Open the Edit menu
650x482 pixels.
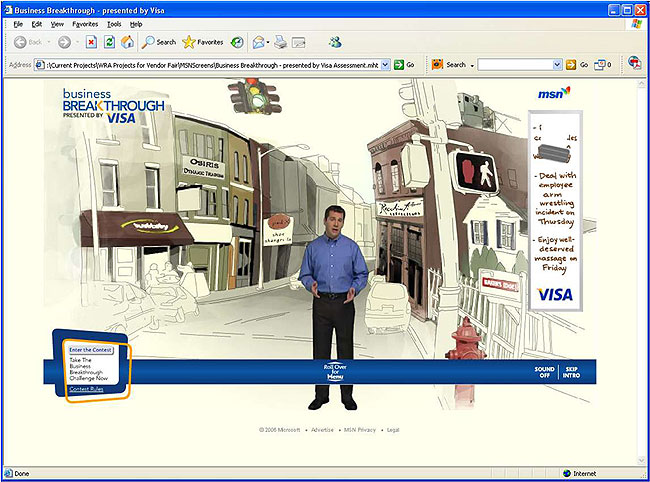[x=37, y=24]
